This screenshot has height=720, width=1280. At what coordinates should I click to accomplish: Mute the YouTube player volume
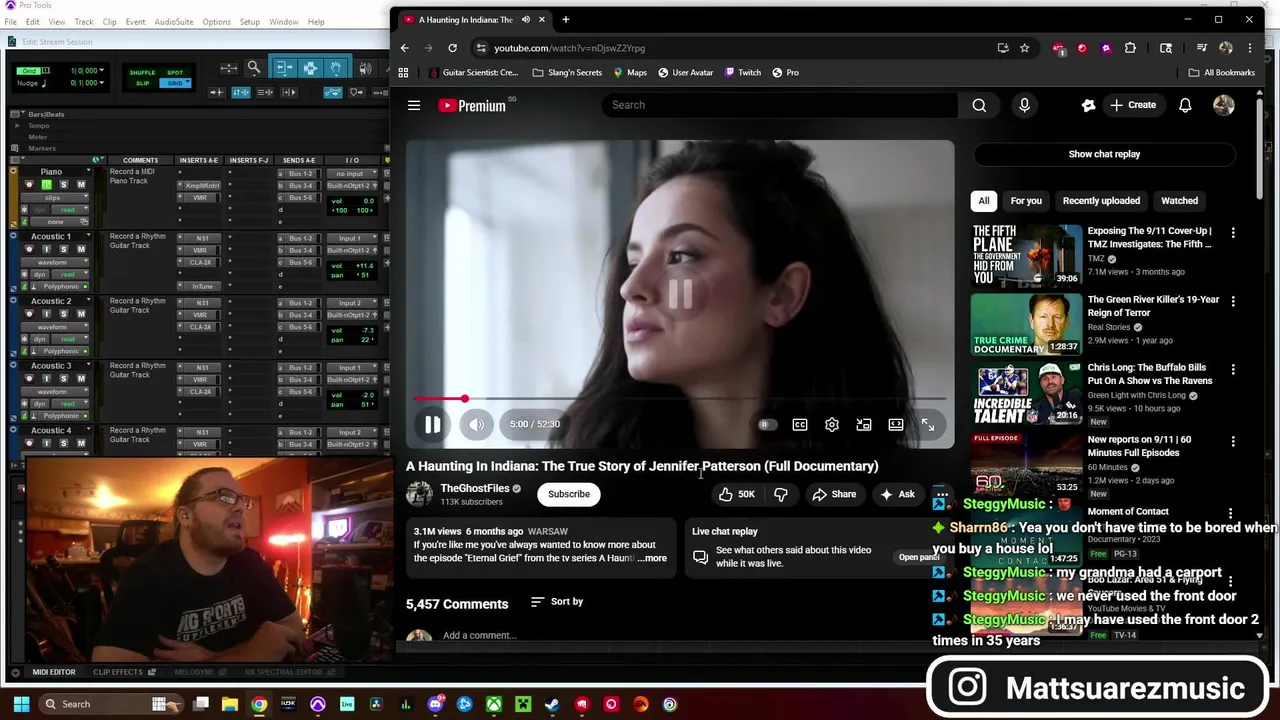pyautogui.click(x=476, y=424)
